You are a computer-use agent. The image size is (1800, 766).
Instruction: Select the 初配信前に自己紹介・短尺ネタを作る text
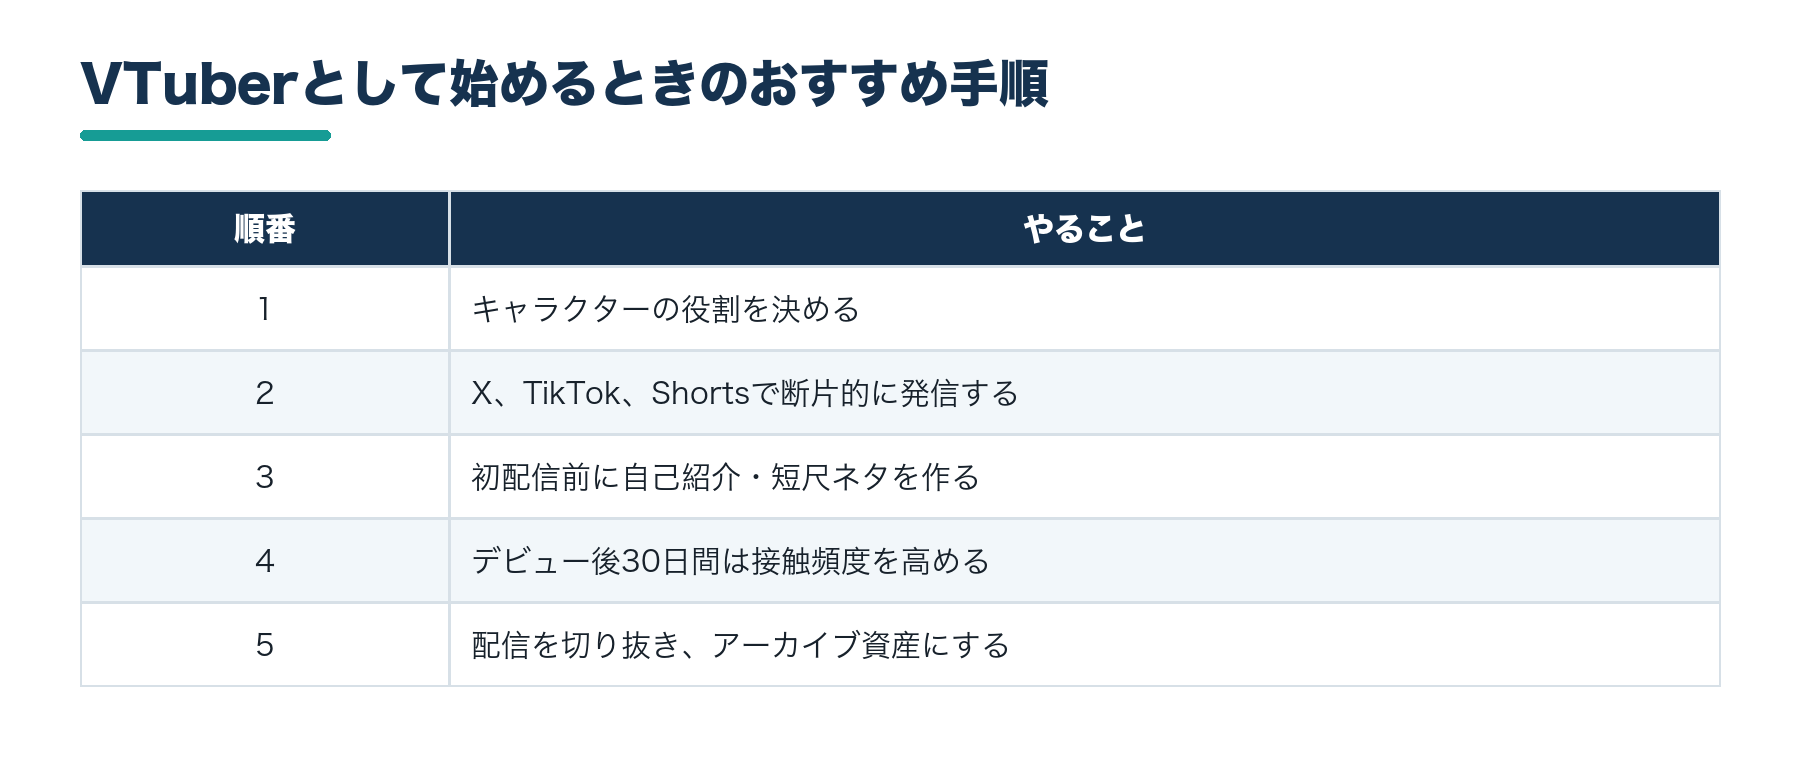pyautogui.click(x=726, y=477)
